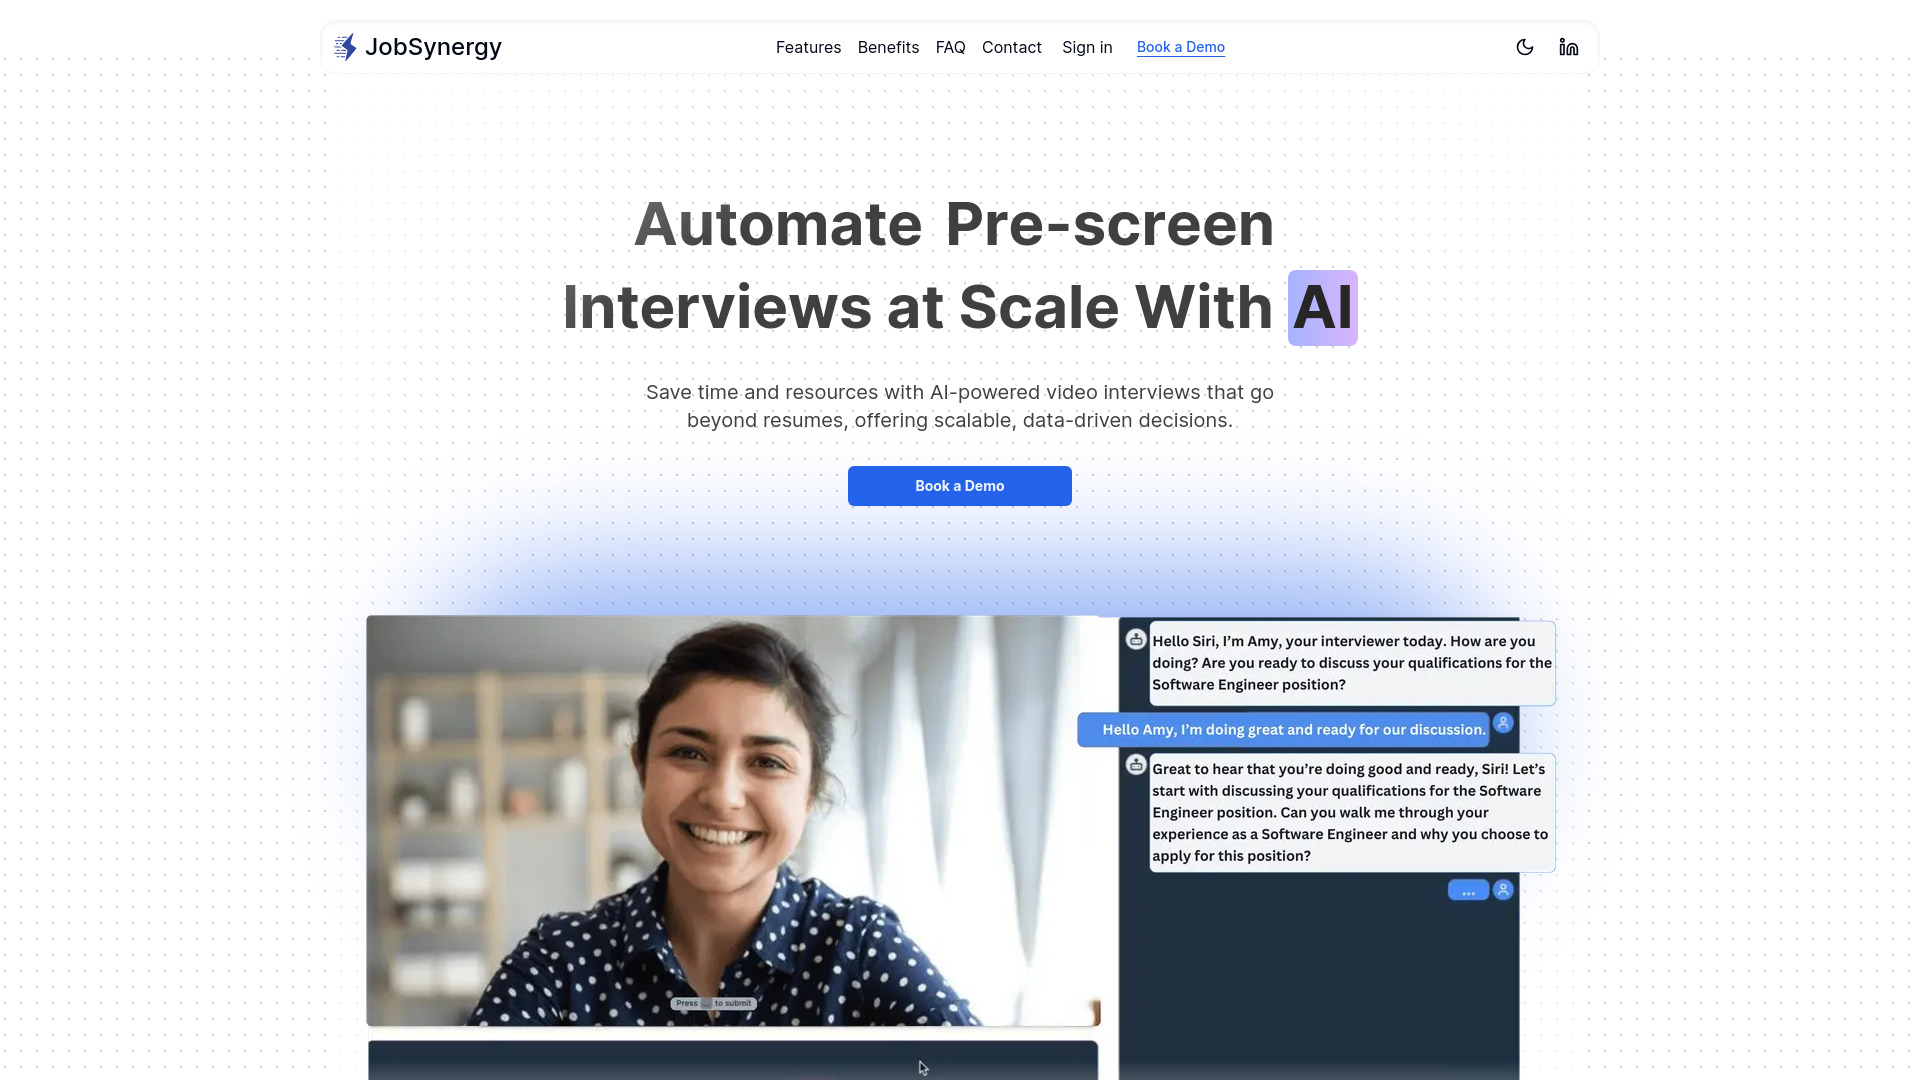Expand FAQ section in navigation

(951, 46)
